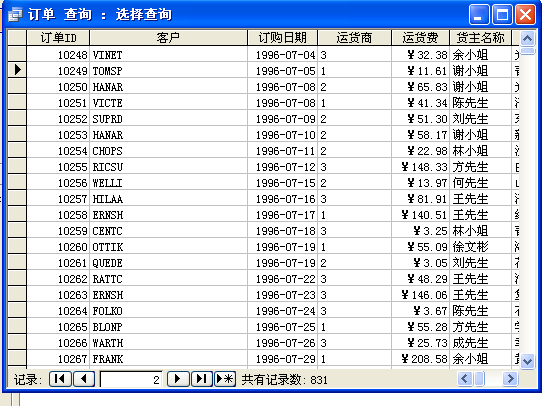Select the 订单ID column header
Image resolution: width=554 pixels, height=406 pixels.
58,37
